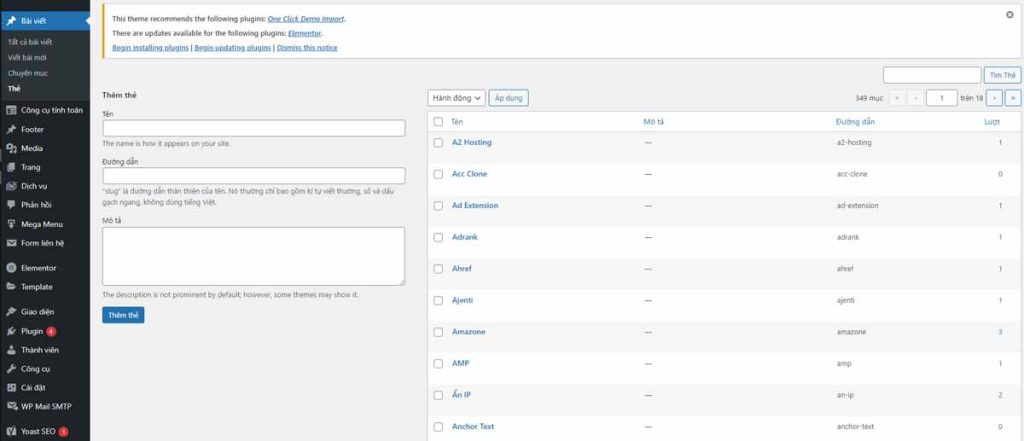The height and width of the screenshot is (441, 1024).
Task: Go to the next page of tags
Action: click(x=995, y=98)
